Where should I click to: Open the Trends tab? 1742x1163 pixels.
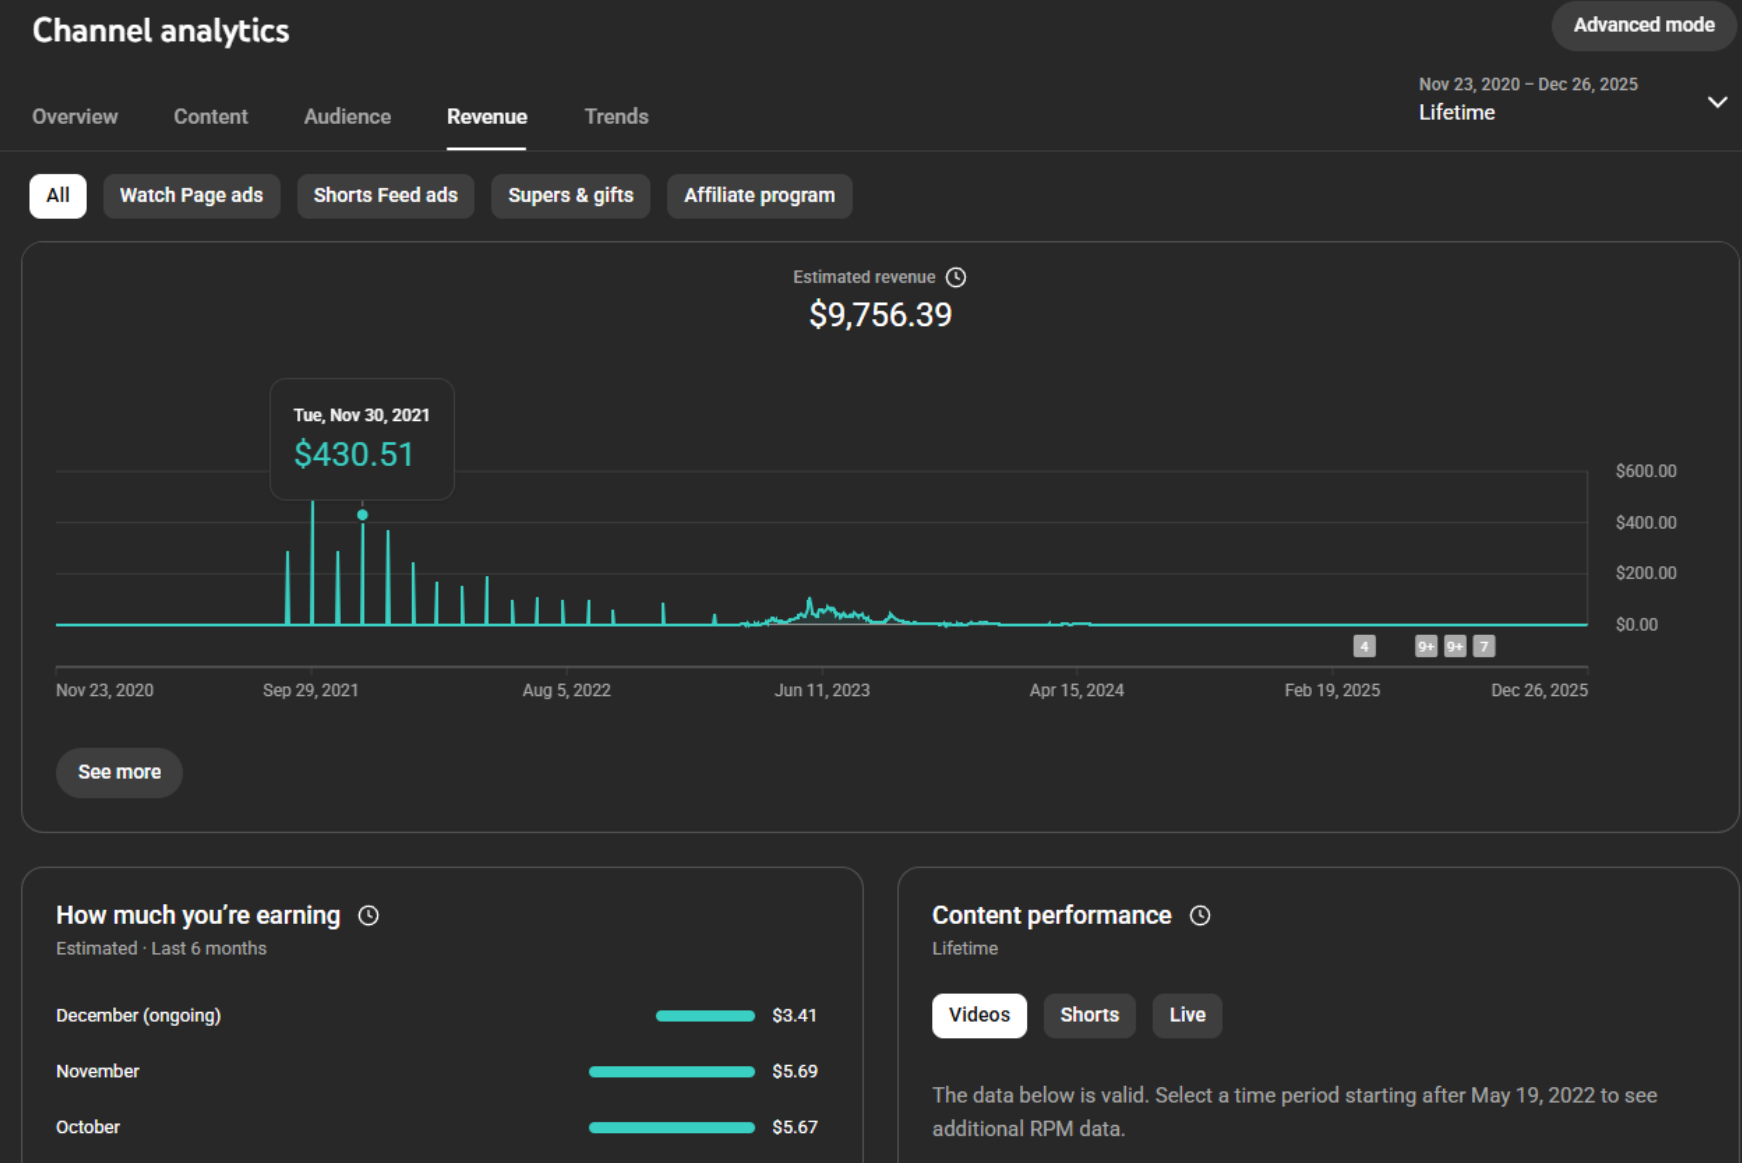[616, 117]
